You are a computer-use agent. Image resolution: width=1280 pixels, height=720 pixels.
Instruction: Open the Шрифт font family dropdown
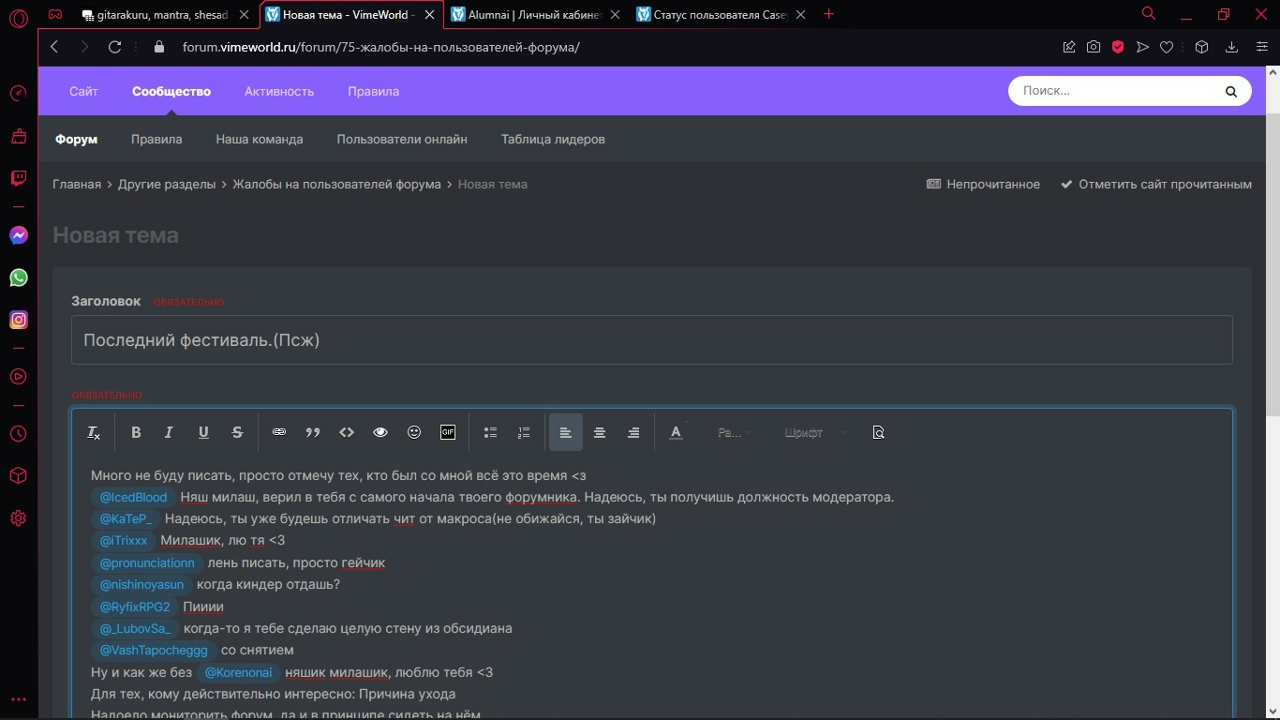pos(812,432)
